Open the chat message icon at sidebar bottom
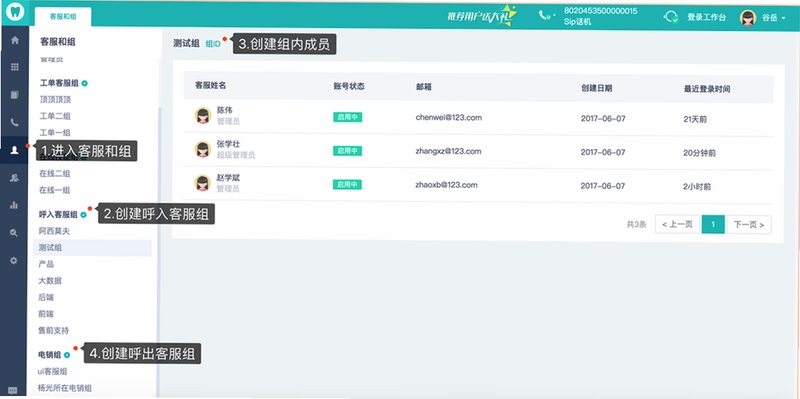The image size is (800, 399). [x=13, y=391]
